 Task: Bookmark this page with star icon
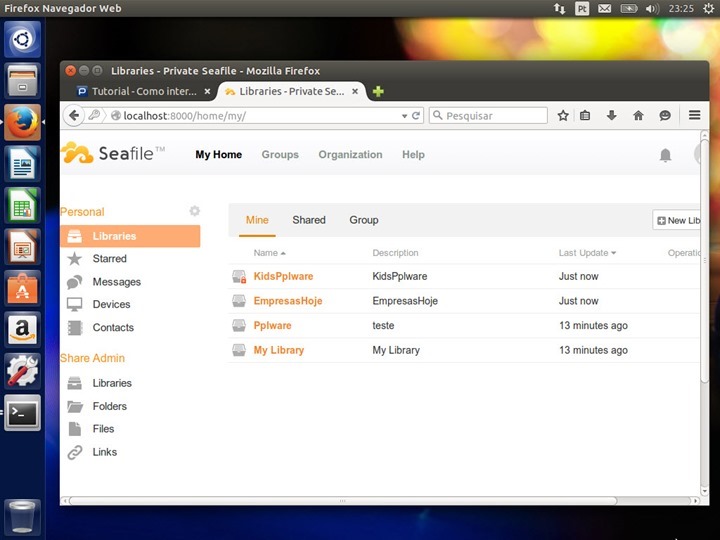pyautogui.click(x=563, y=115)
